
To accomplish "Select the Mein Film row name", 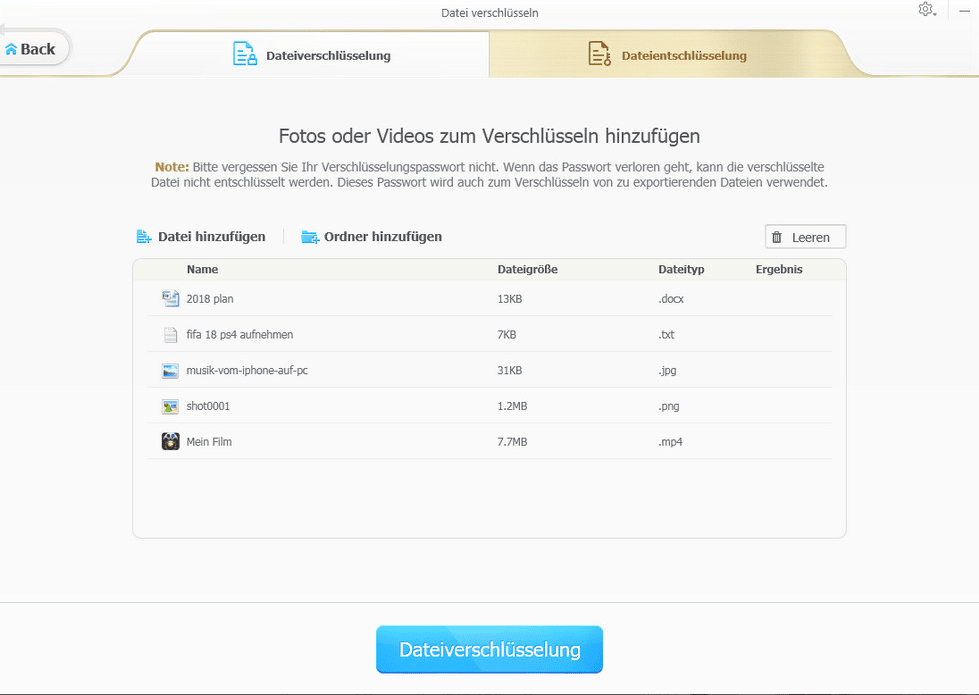I will [209, 441].
